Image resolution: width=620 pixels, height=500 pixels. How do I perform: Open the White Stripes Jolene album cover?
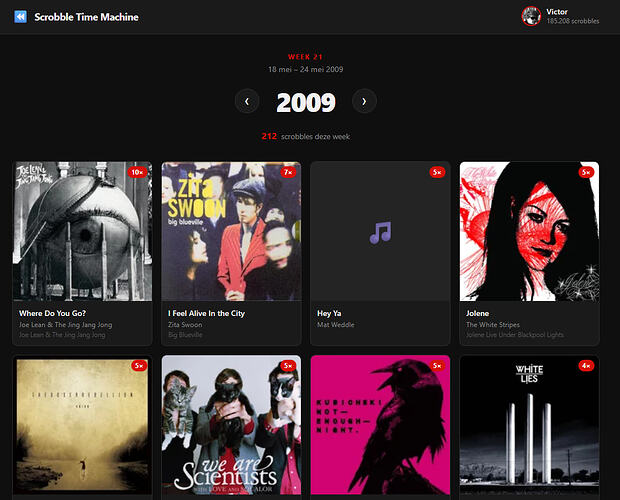coord(529,231)
